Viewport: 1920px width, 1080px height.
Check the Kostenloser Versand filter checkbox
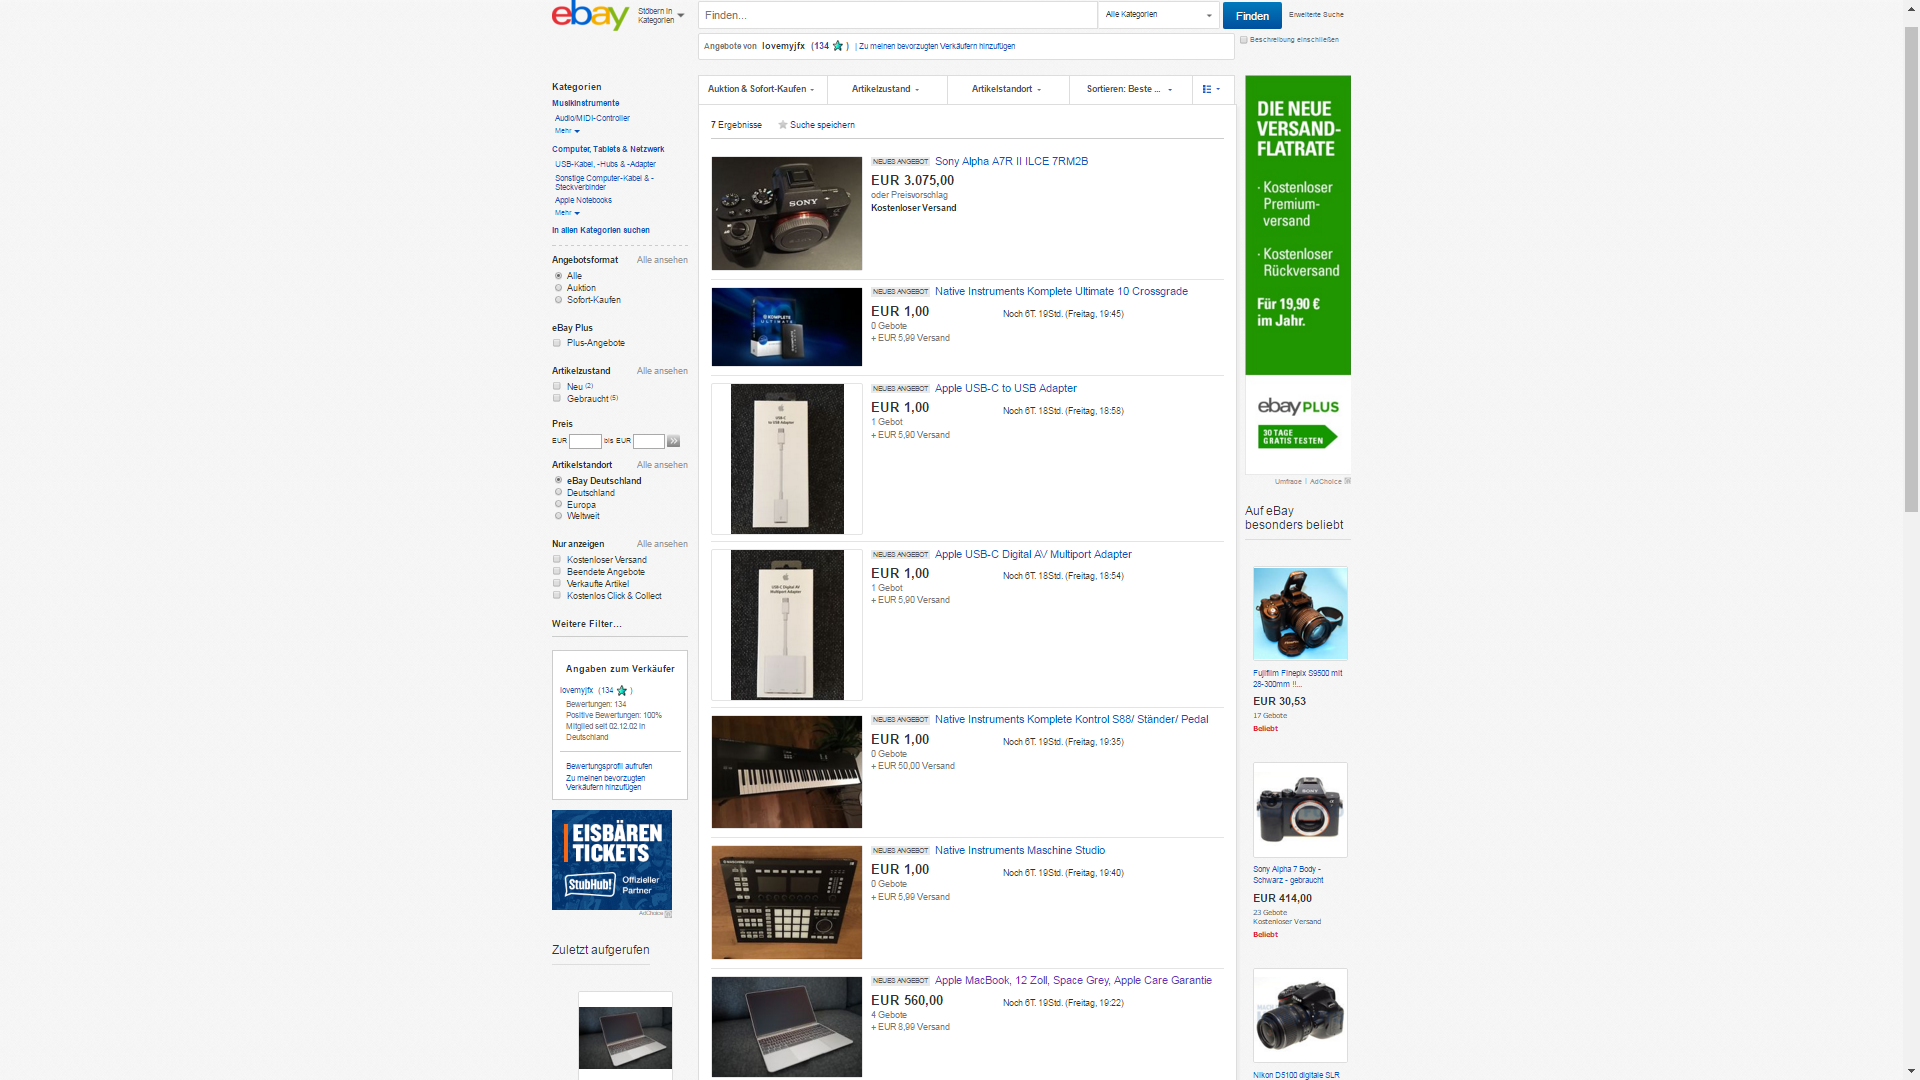pyautogui.click(x=557, y=559)
